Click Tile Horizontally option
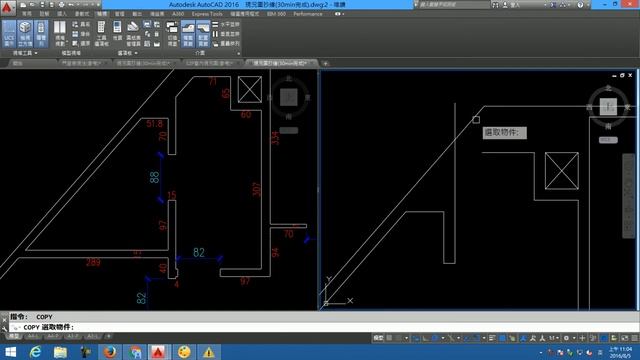This screenshot has height=360, width=640. click(x=226, y=24)
